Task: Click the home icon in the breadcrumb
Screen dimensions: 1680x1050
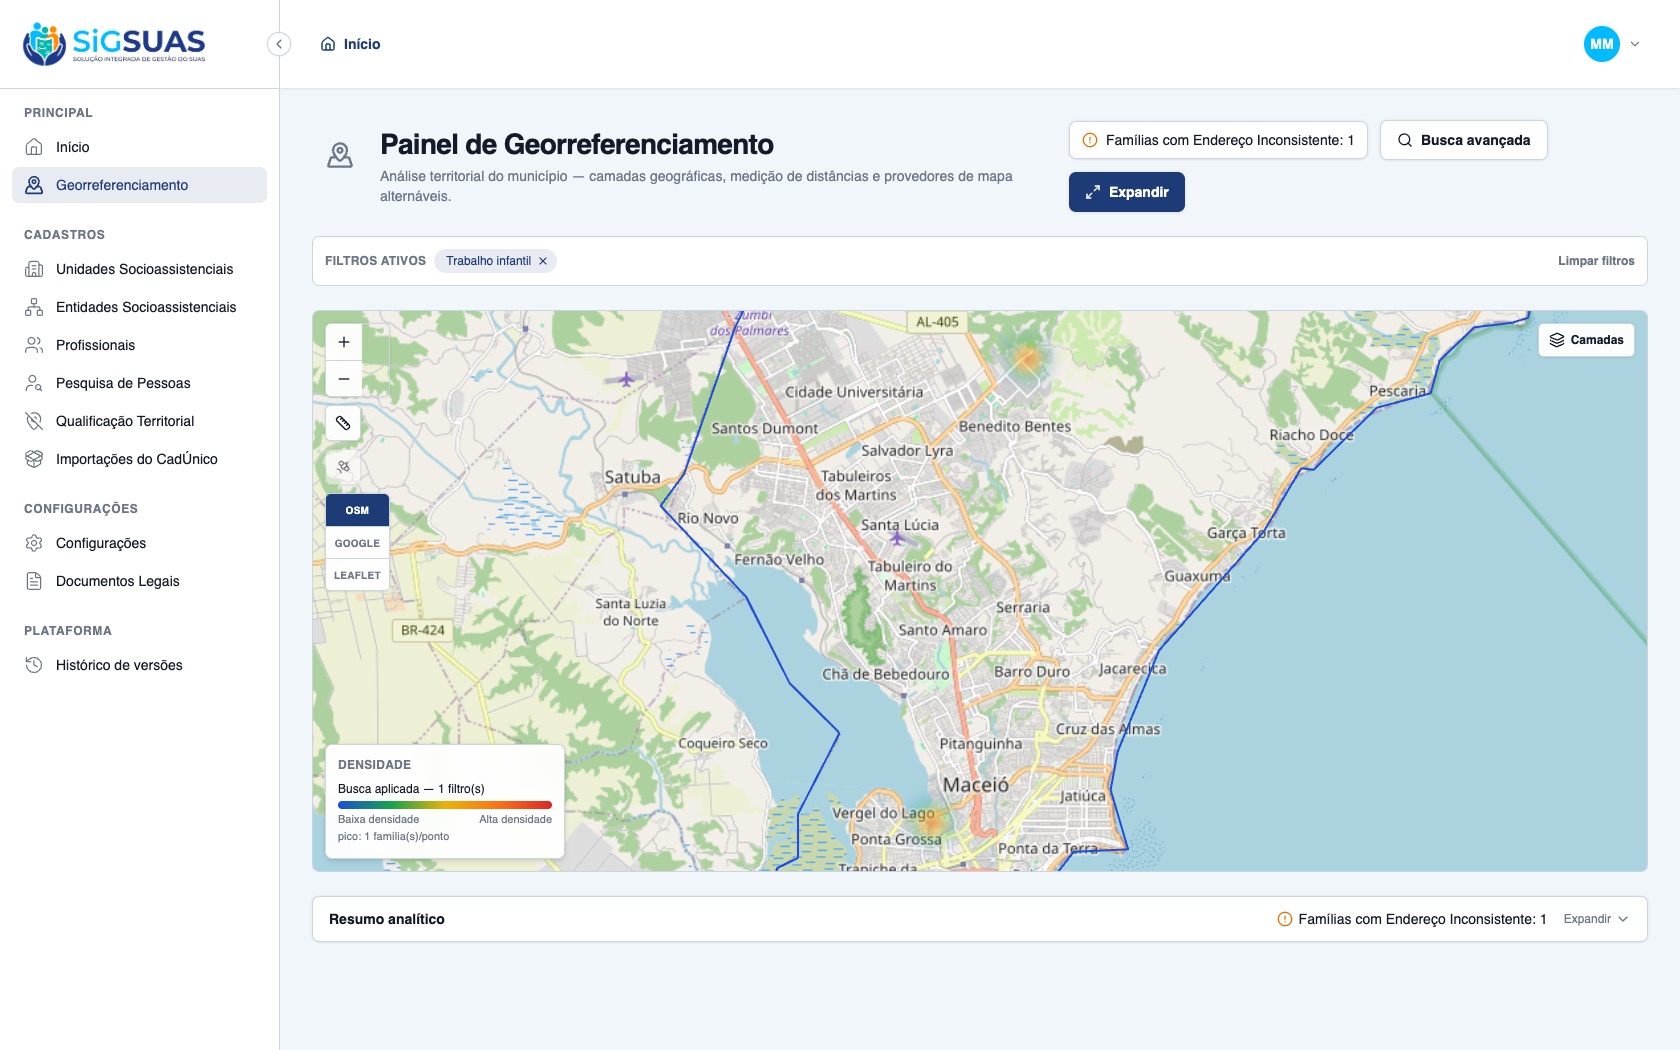Action: pyautogui.click(x=328, y=44)
